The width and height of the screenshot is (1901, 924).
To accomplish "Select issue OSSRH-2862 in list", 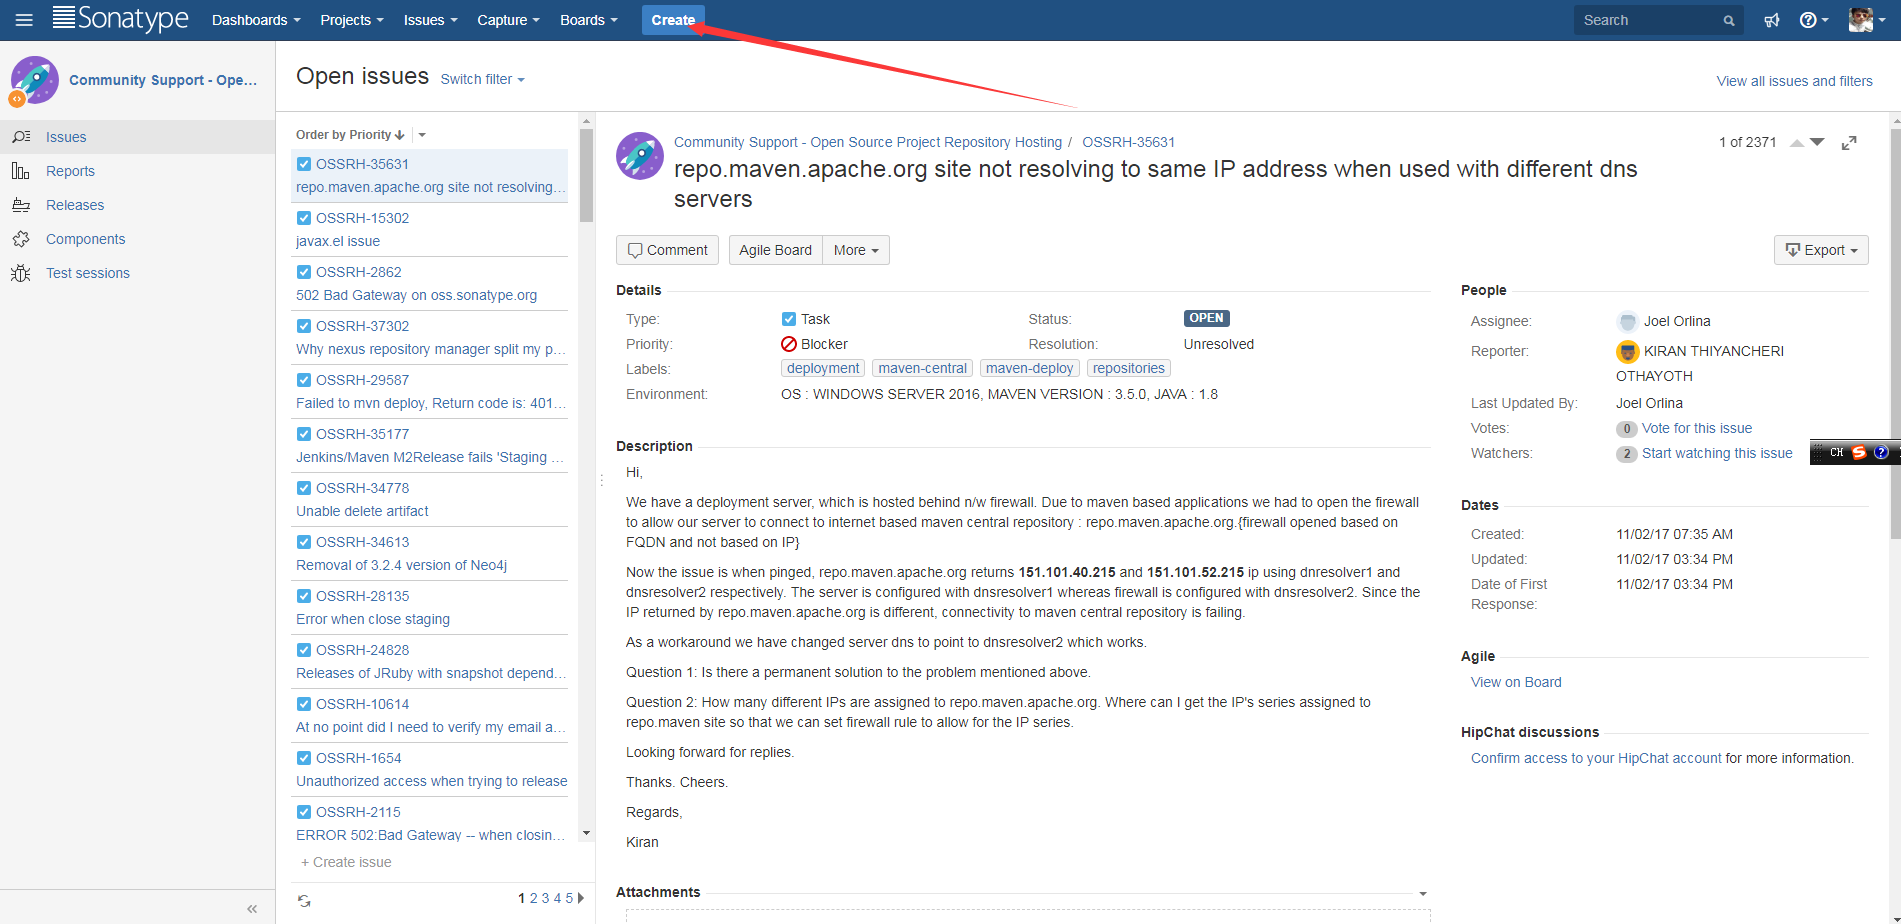I will pos(430,284).
